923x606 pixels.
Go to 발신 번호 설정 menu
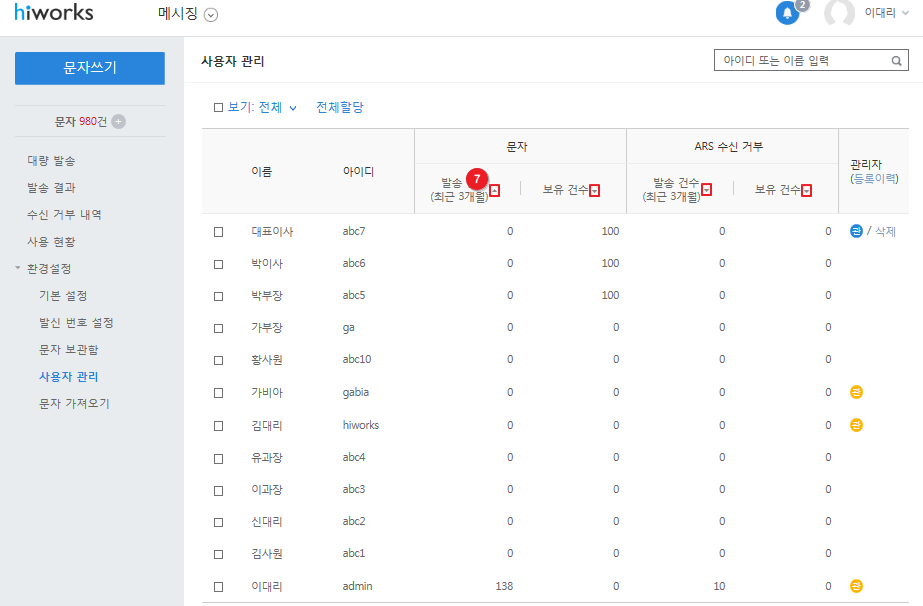click(x=75, y=323)
